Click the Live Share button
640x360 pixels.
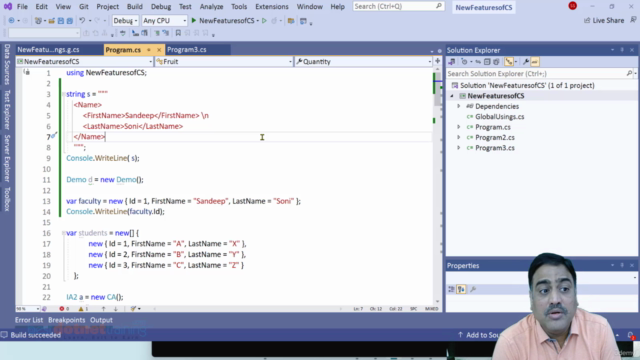(x=604, y=20)
